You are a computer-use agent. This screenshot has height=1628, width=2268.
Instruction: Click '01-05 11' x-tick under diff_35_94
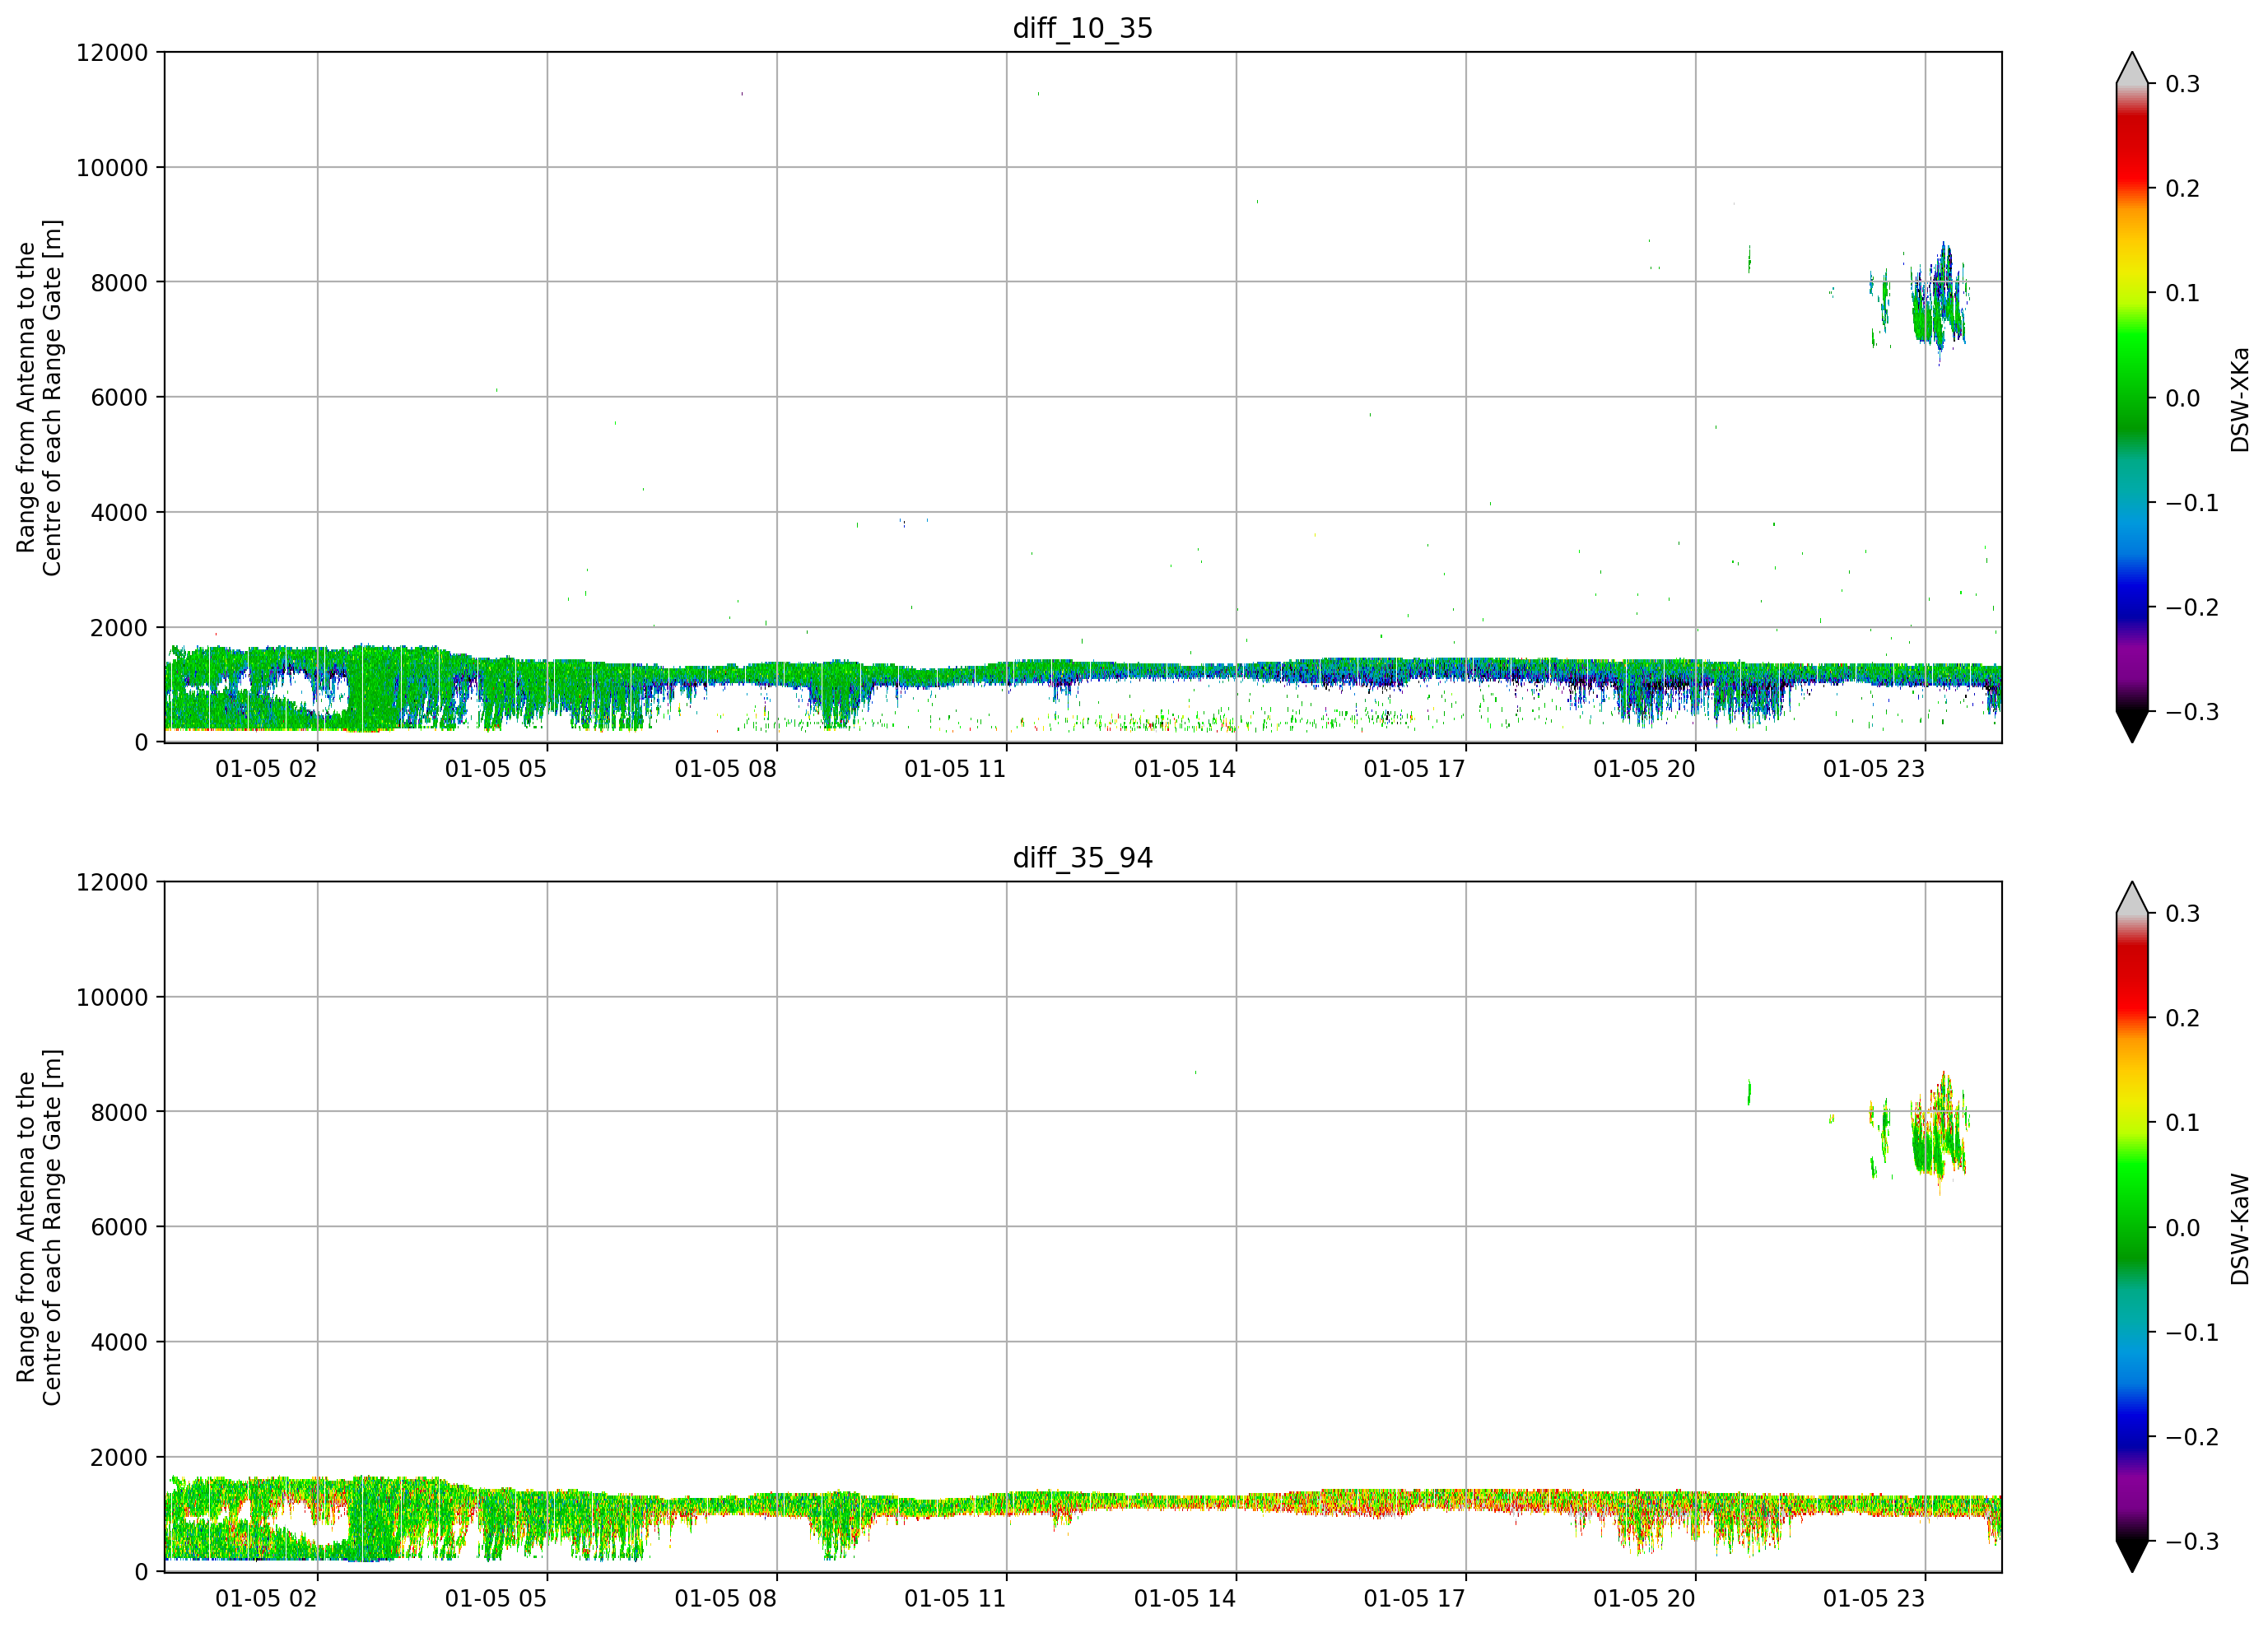[955, 1599]
